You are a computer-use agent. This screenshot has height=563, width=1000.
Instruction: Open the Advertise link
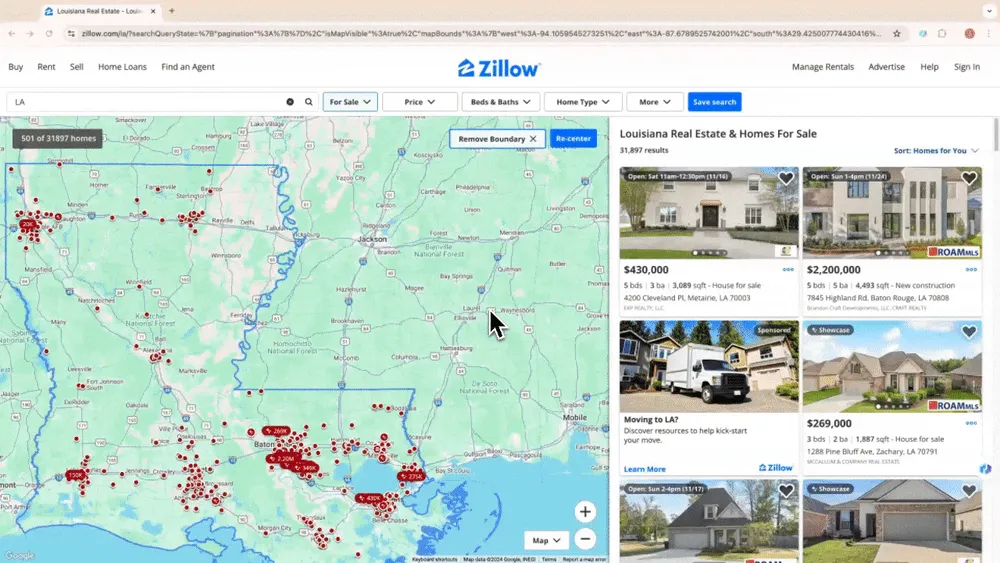click(x=886, y=67)
